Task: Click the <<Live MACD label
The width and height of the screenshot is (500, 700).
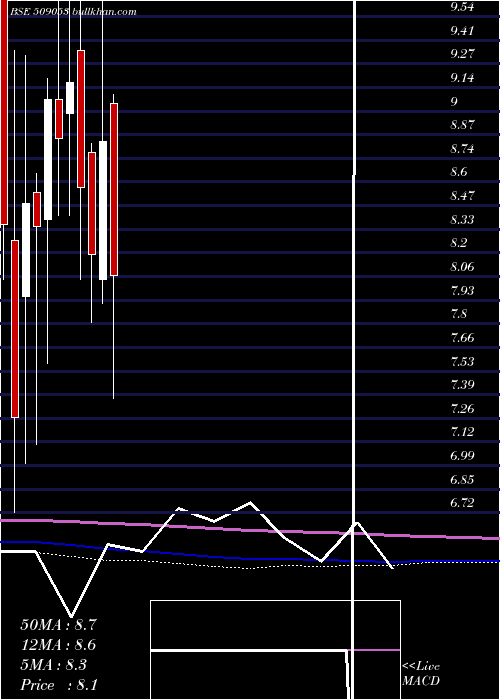Action: coord(421,673)
